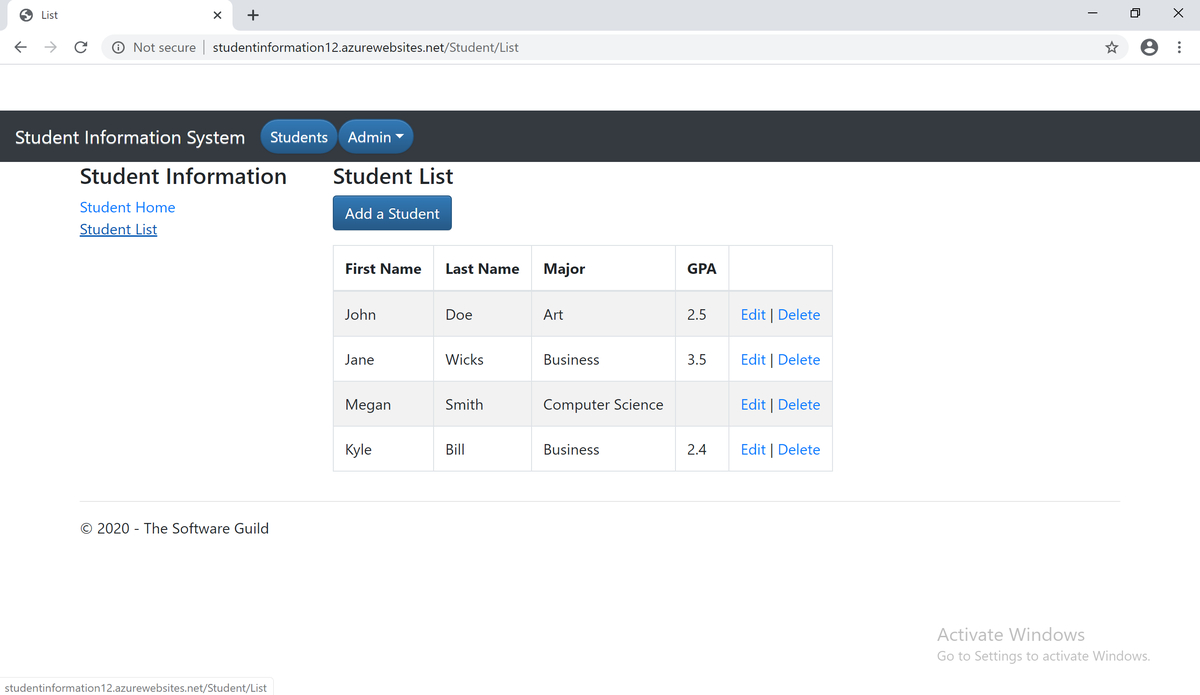This screenshot has height=695, width=1200.
Task: Open a new browser tab
Action: tap(253, 15)
